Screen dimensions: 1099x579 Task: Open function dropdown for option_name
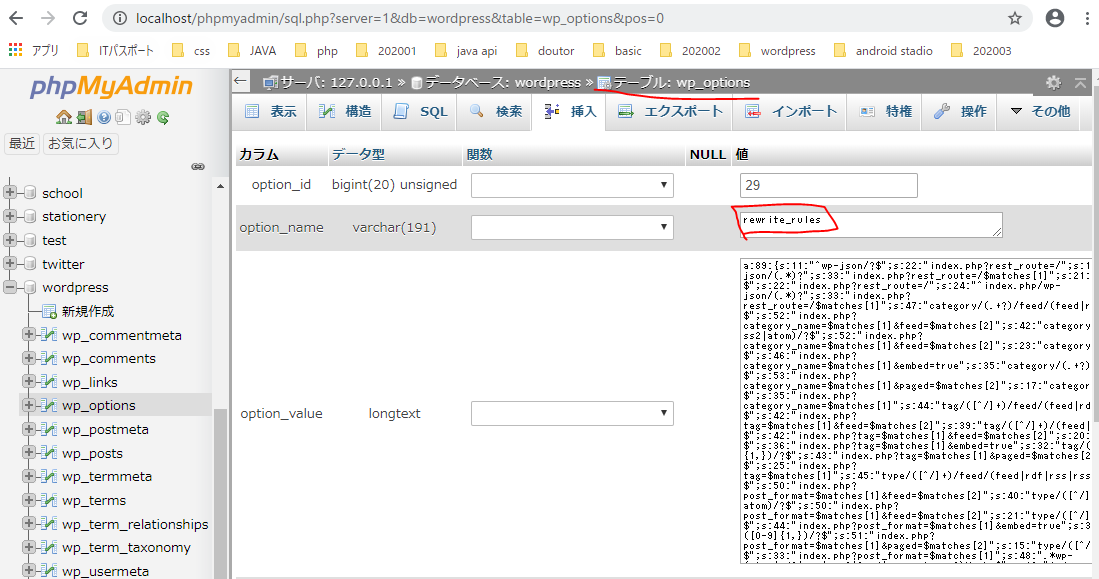pos(572,227)
